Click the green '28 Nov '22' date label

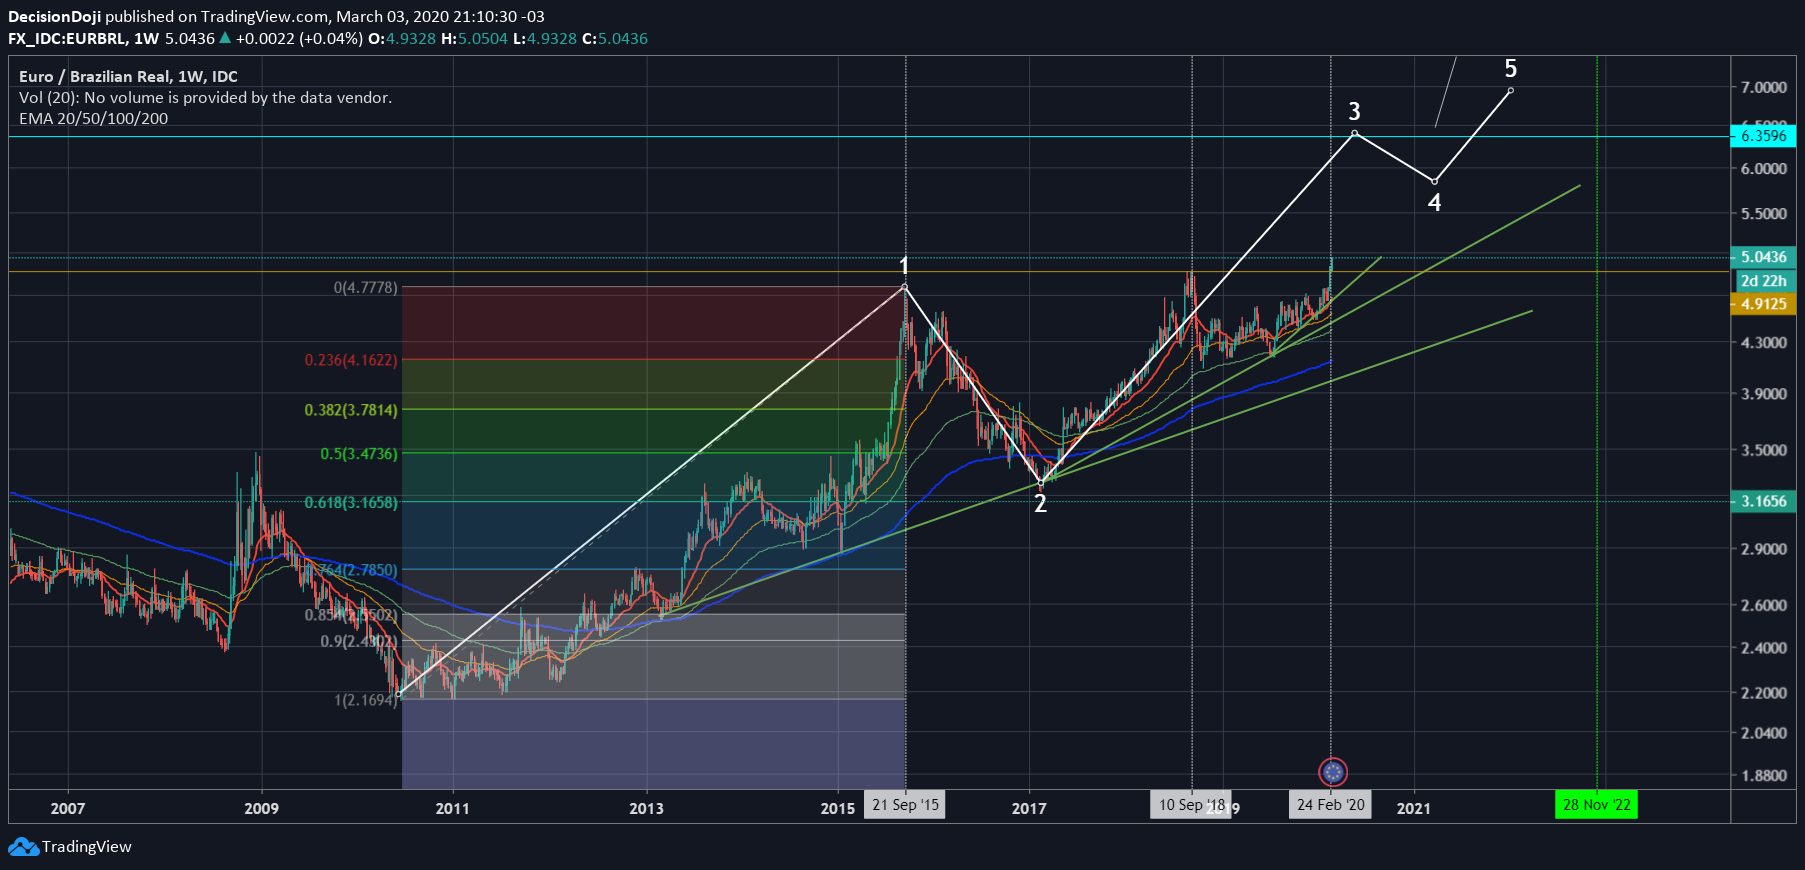coord(1596,805)
